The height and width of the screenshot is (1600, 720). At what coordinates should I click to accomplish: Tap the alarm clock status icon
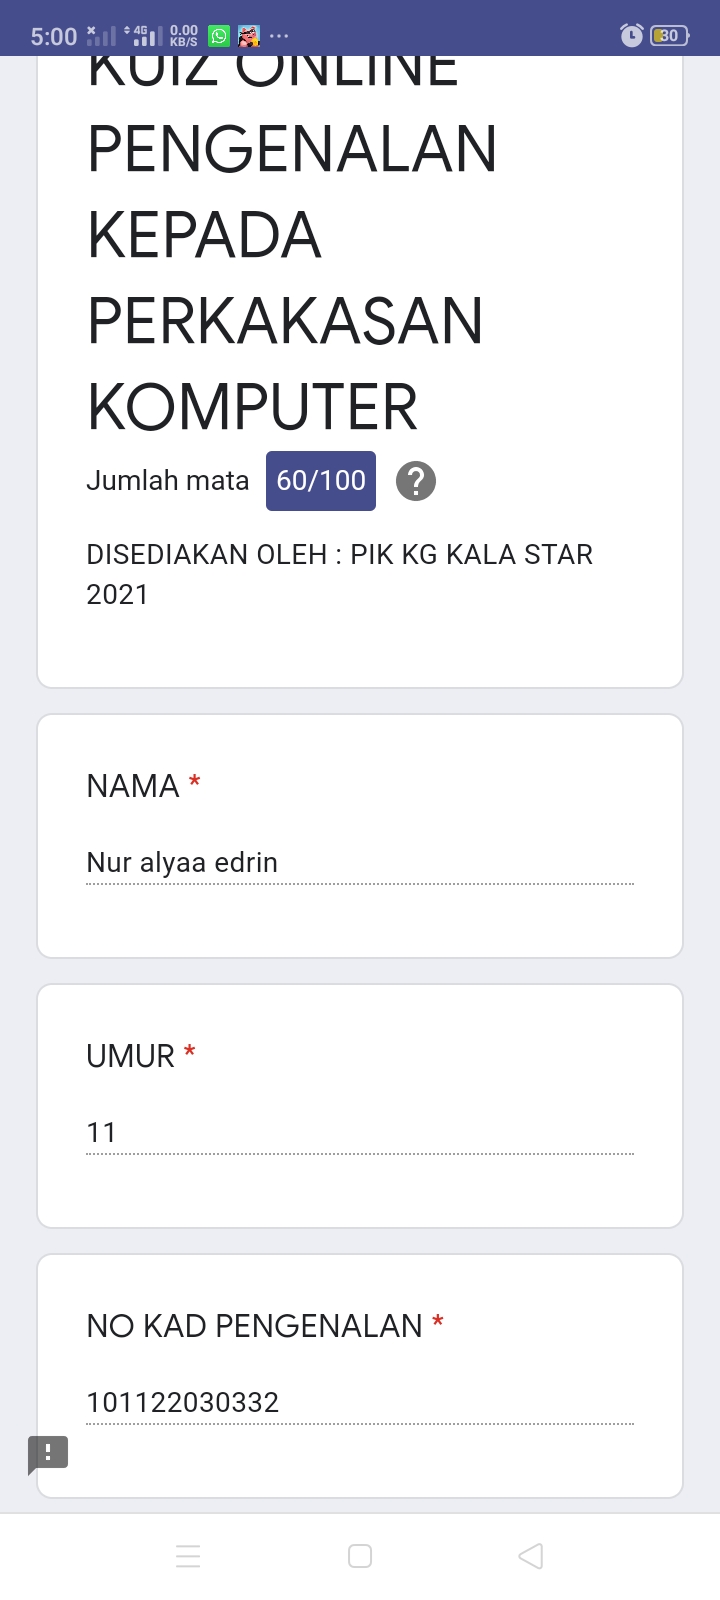pos(631,36)
